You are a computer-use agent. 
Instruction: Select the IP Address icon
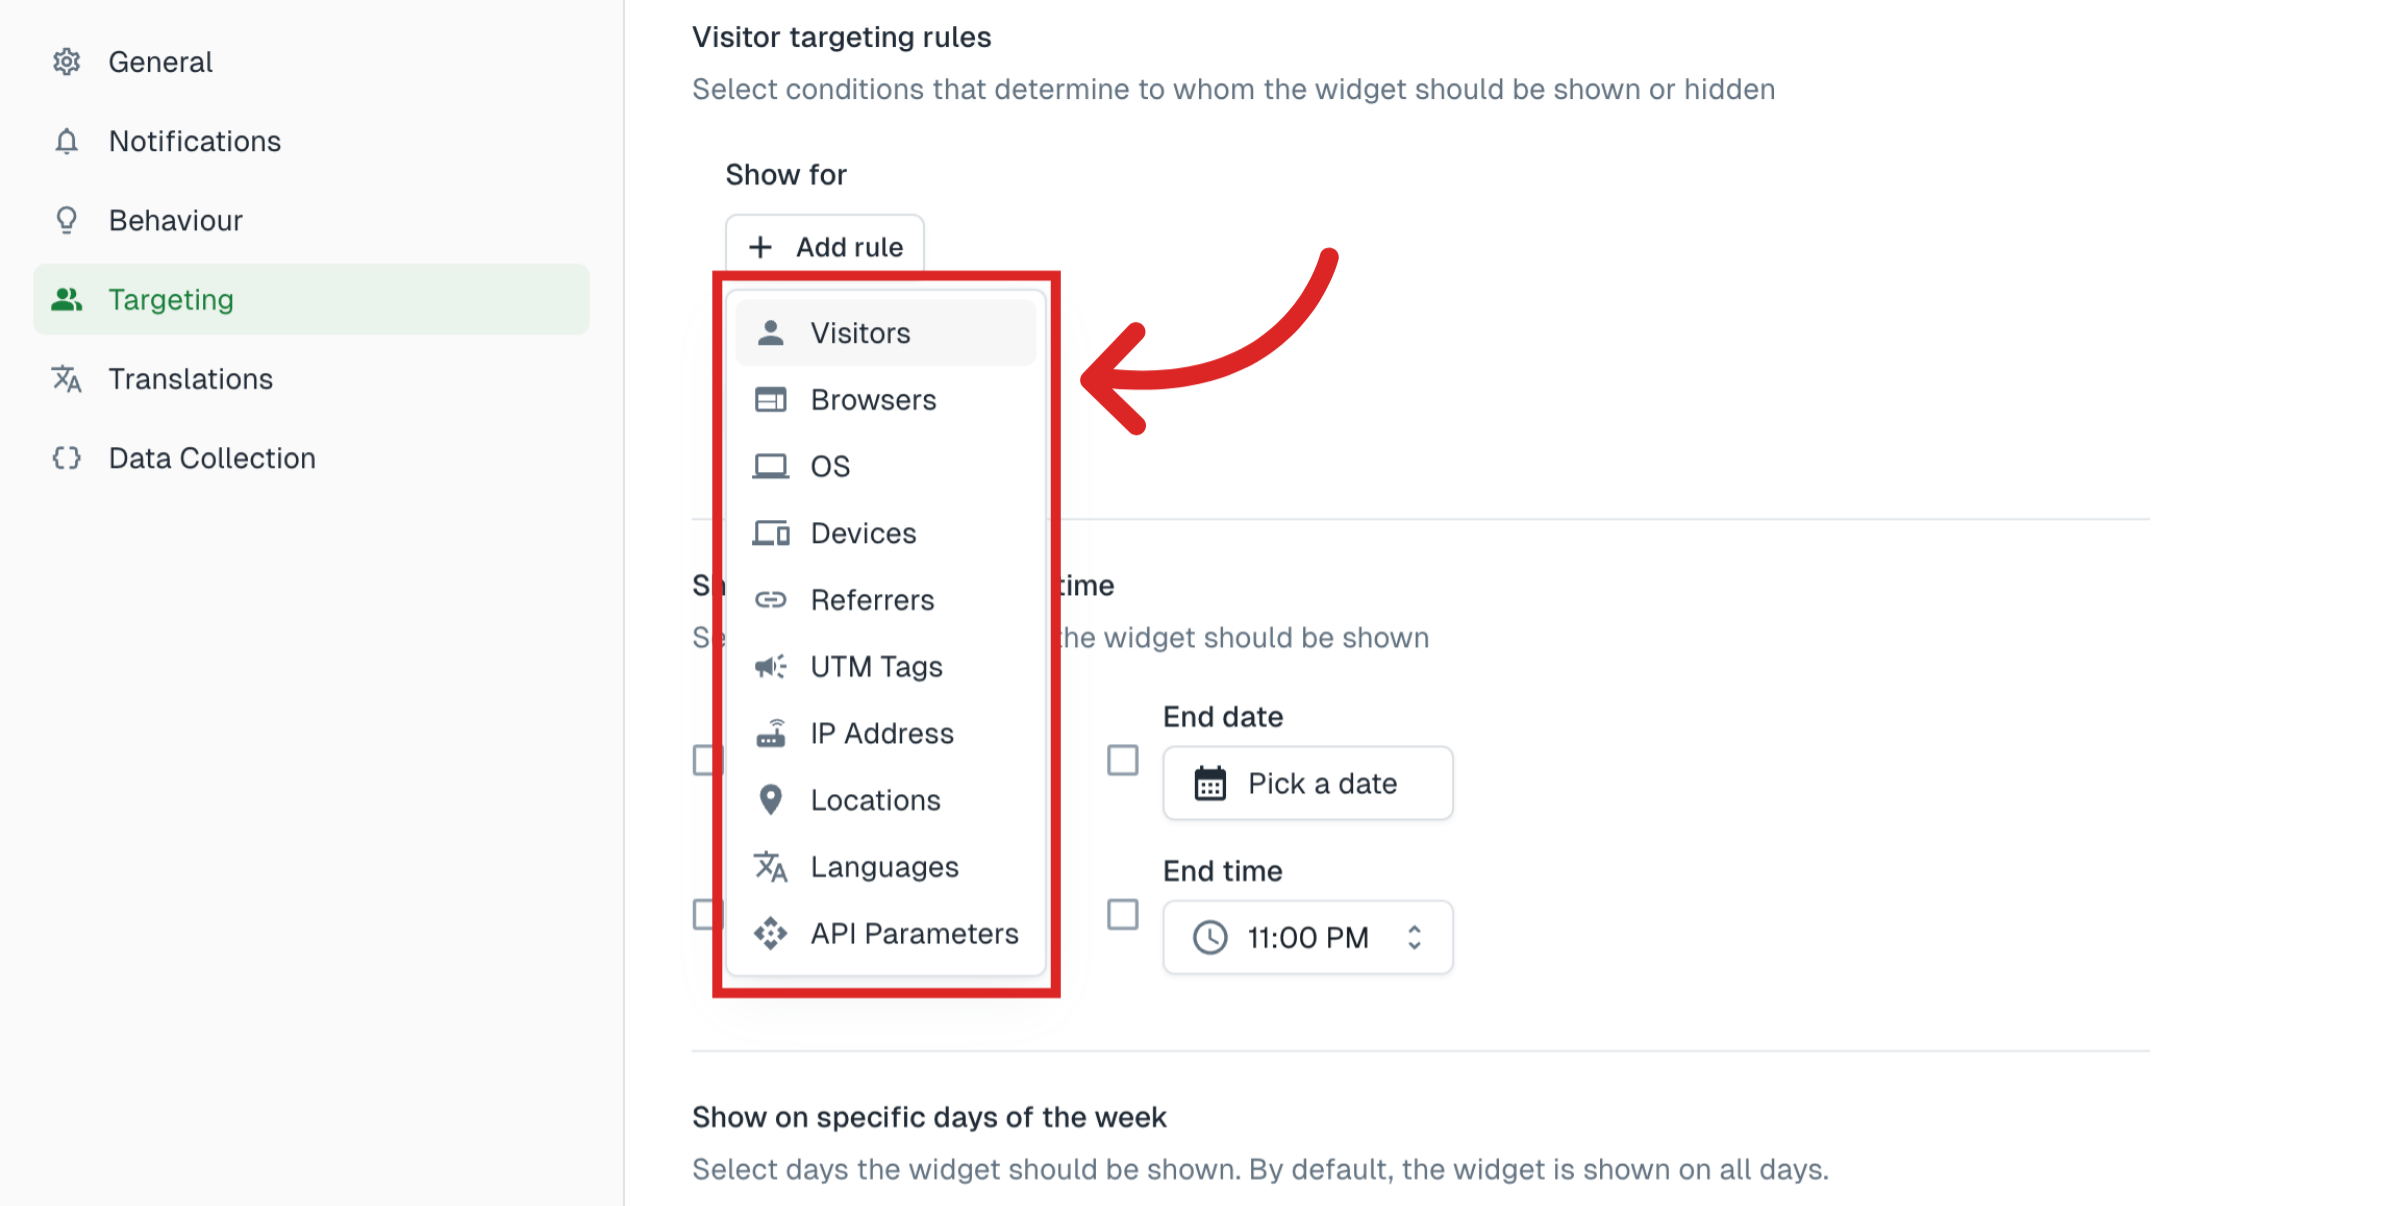(x=771, y=732)
